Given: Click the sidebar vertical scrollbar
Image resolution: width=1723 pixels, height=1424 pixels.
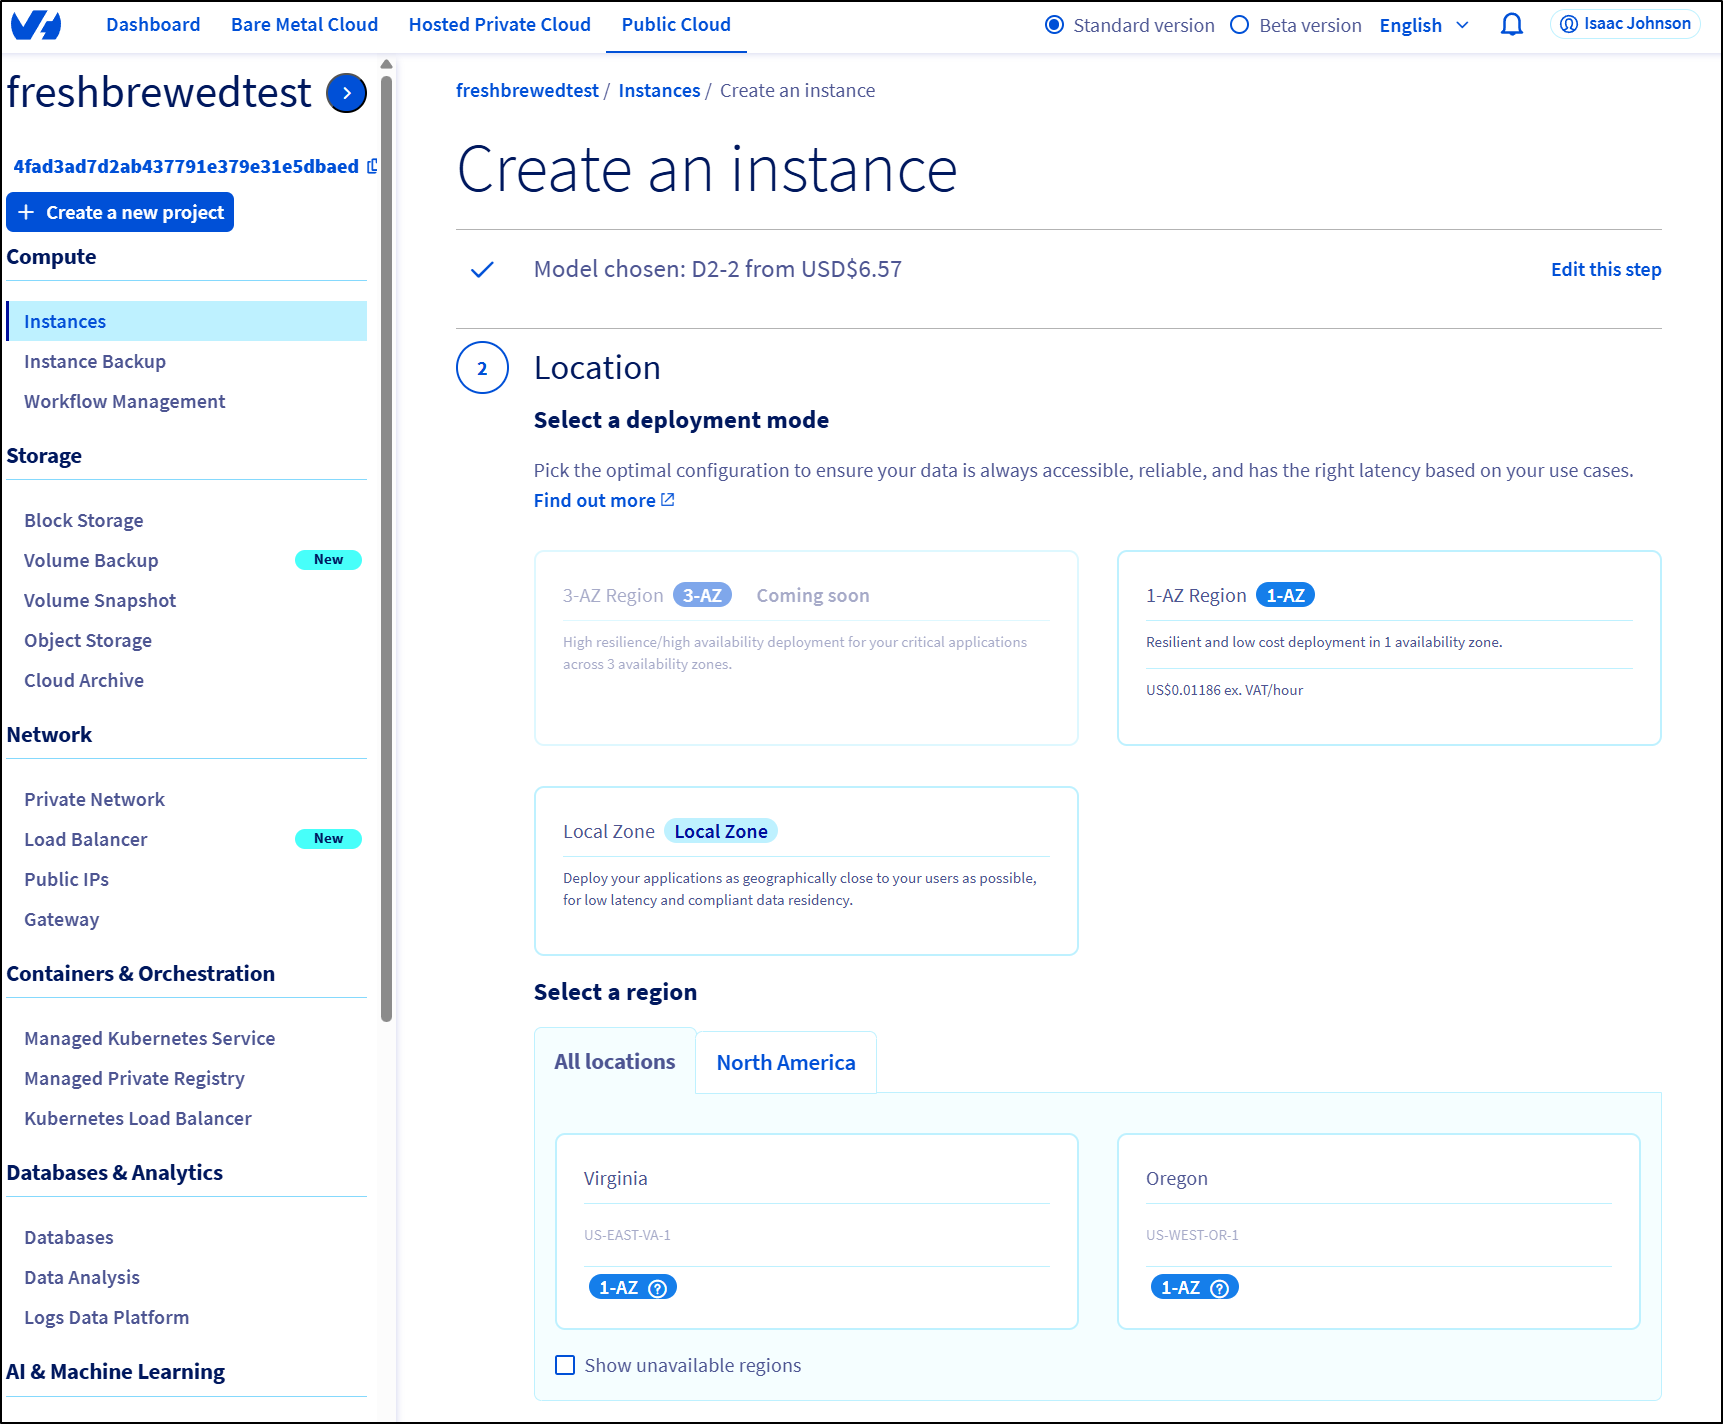Looking at the screenshot, I should click(387, 540).
